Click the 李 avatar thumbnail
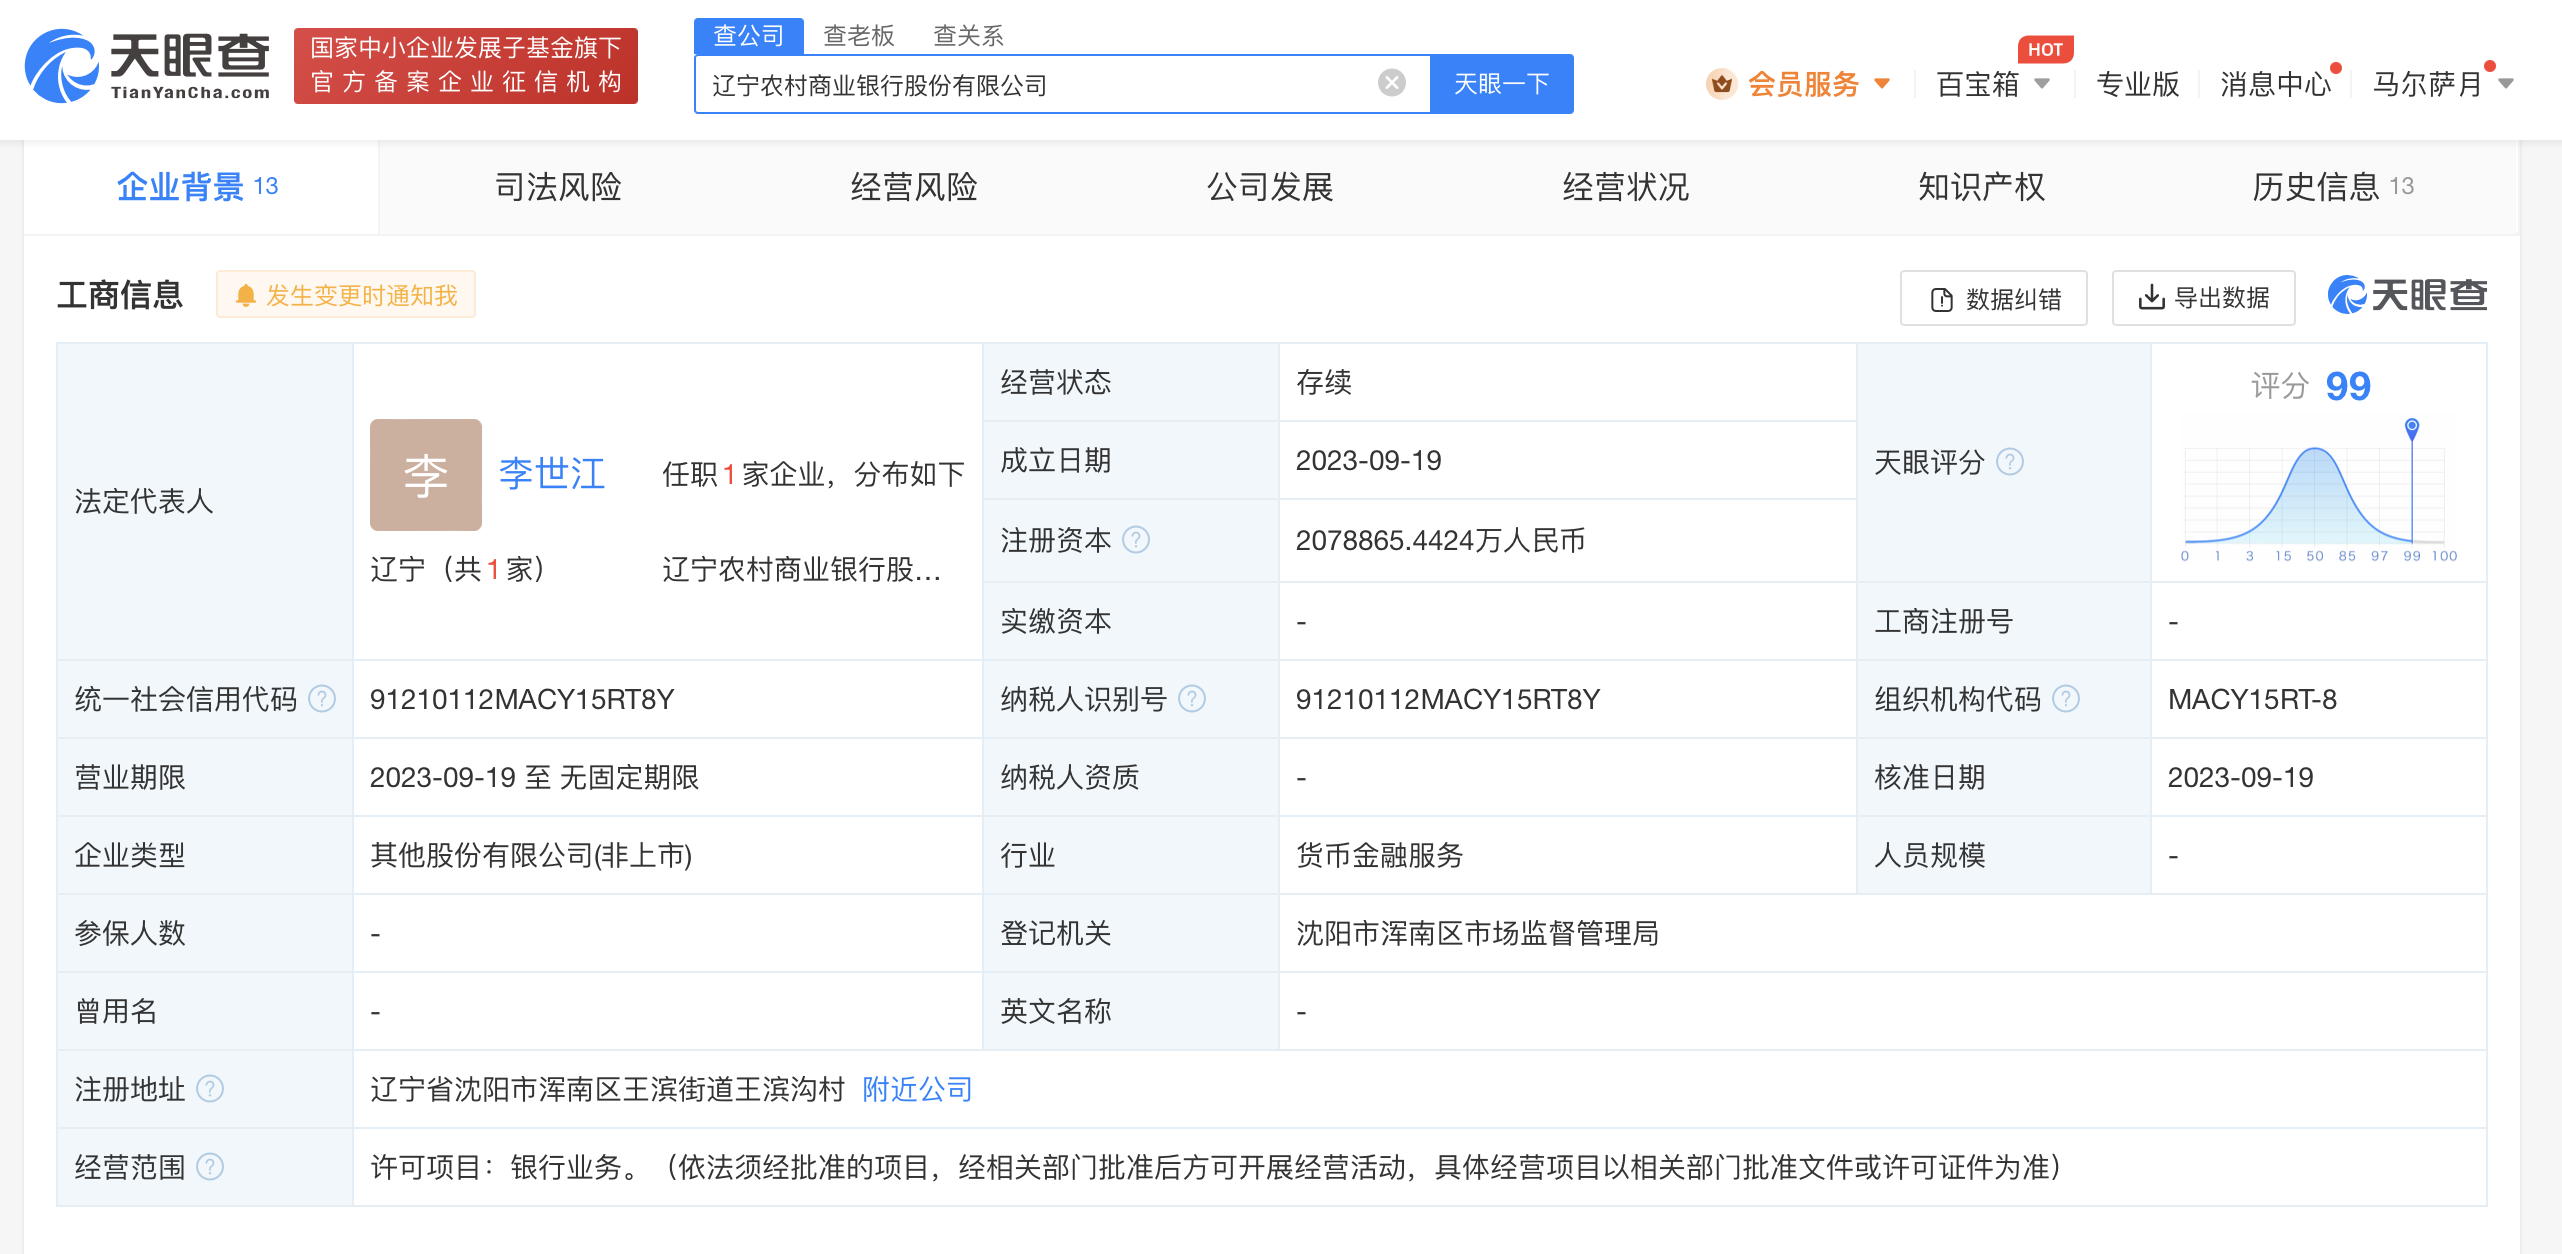 [x=426, y=475]
